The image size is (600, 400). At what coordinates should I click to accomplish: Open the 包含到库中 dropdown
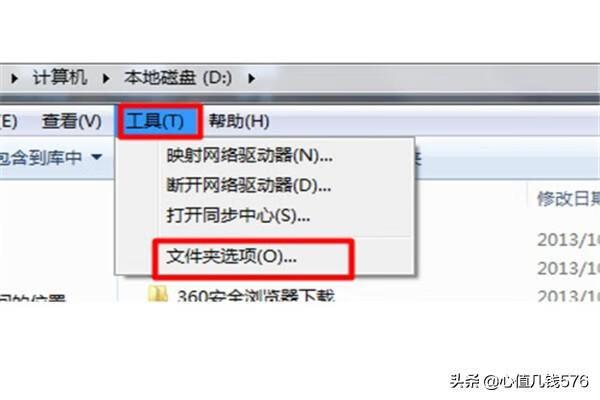[51, 157]
